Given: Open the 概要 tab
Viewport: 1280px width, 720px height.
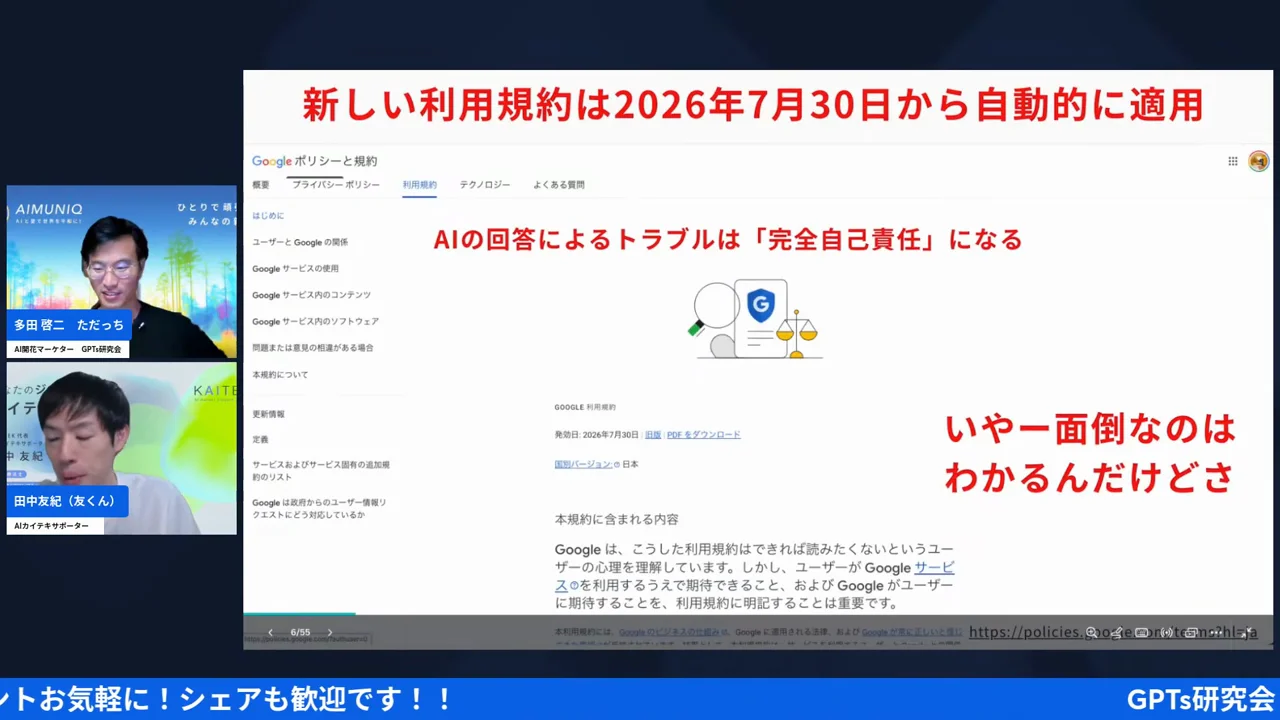Looking at the screenshot, I should coord(261,185).
